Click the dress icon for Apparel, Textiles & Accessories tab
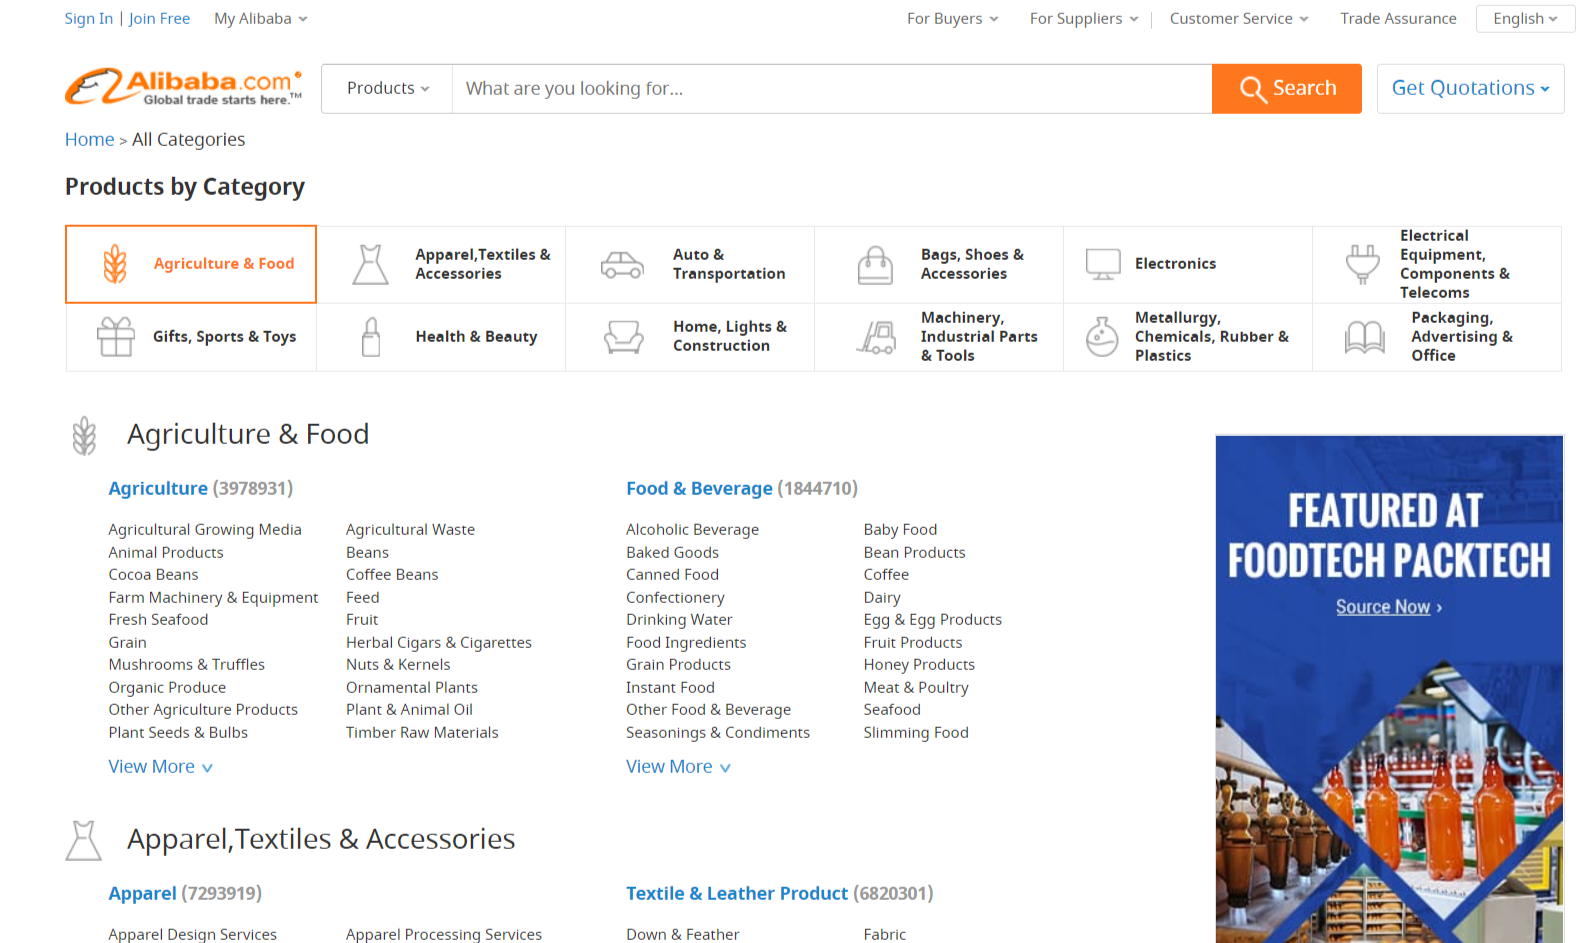The height and width of the screenshot is (943, 1592). point(371,264)
